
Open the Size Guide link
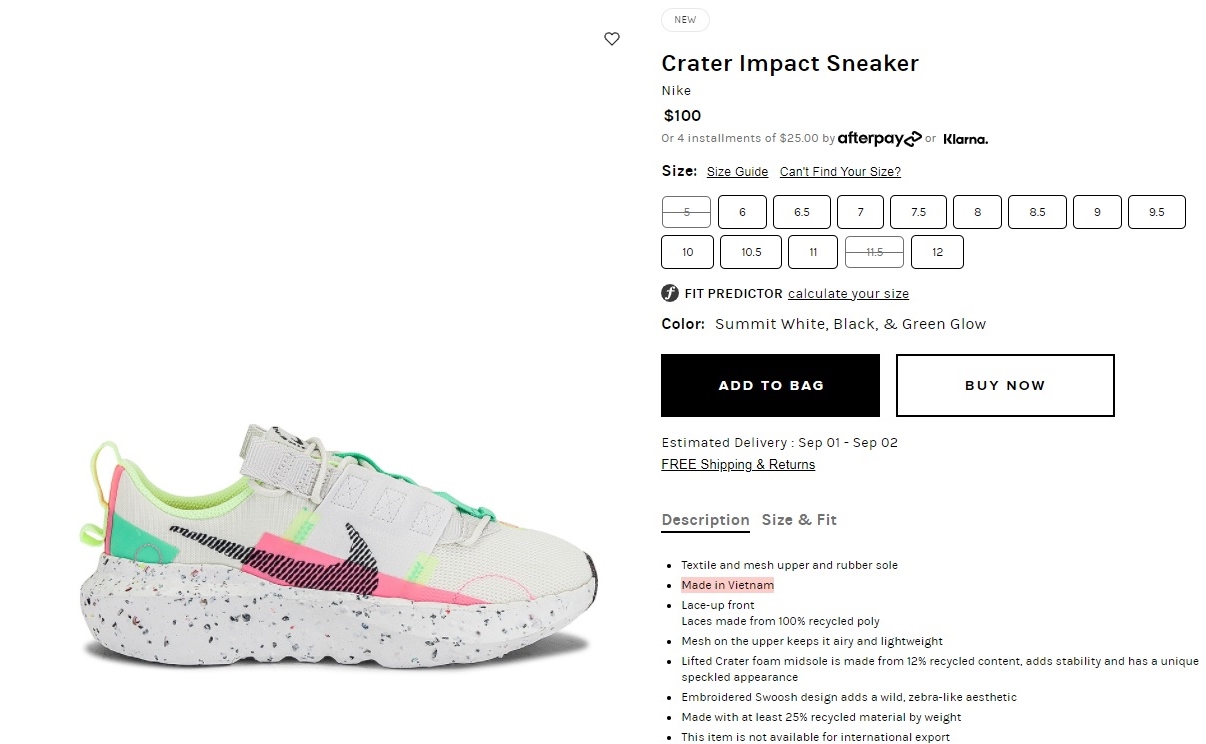coord(737,172)
